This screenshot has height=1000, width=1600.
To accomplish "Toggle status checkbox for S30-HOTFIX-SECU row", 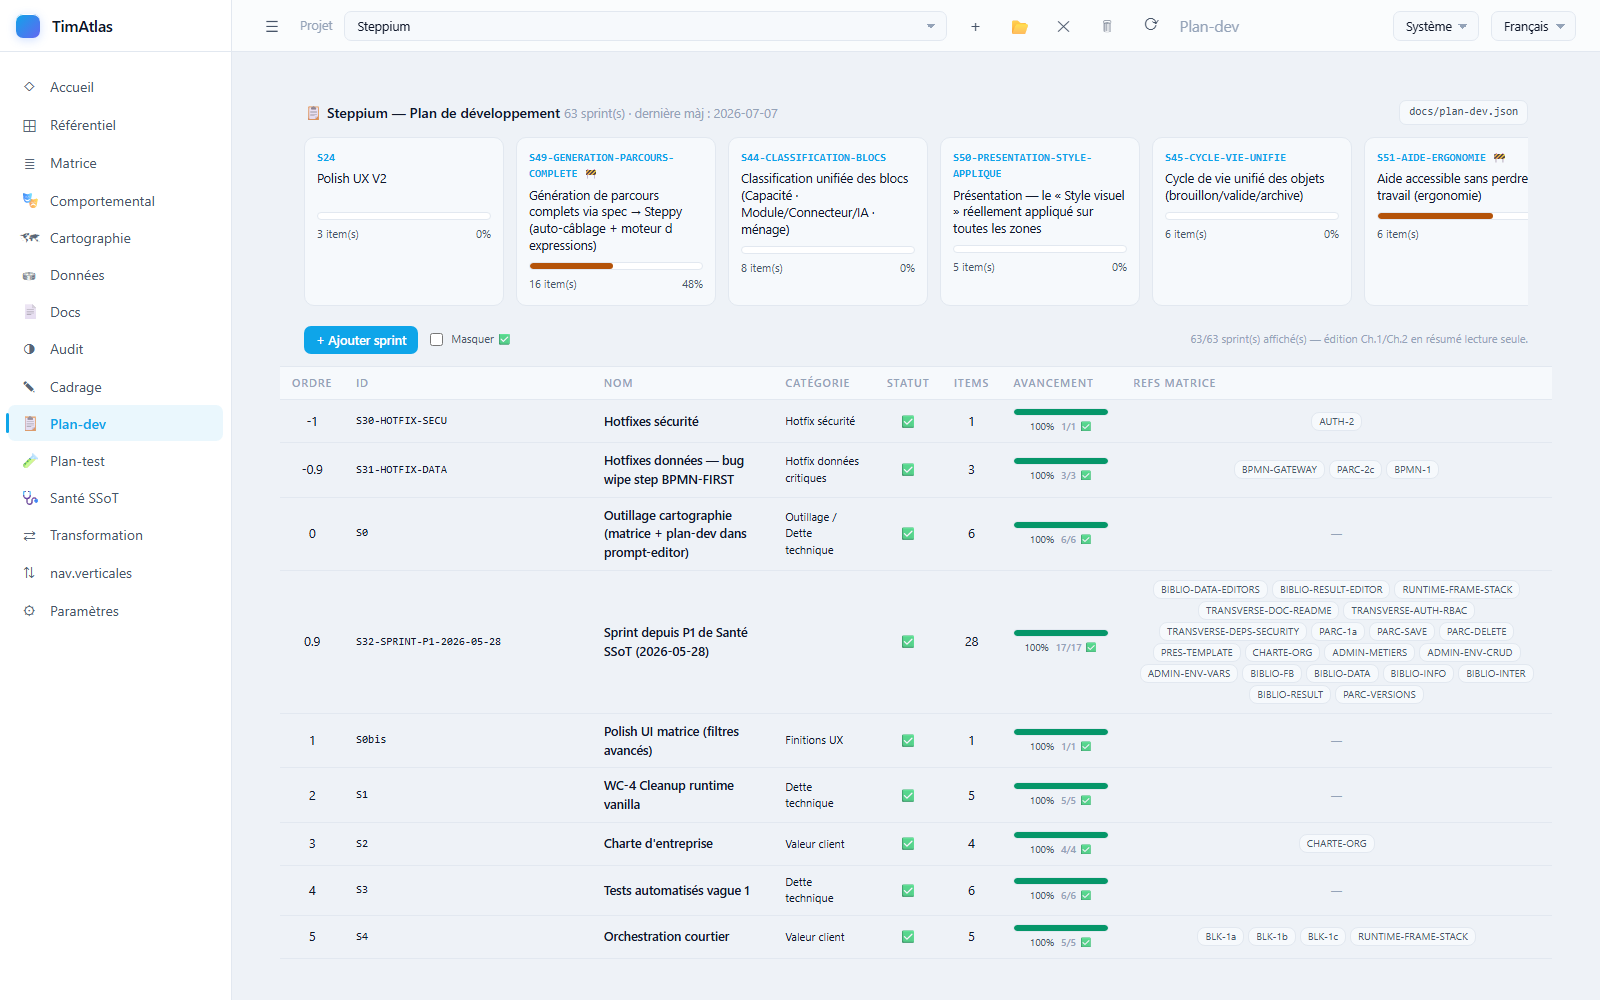I will click(908, 422).
